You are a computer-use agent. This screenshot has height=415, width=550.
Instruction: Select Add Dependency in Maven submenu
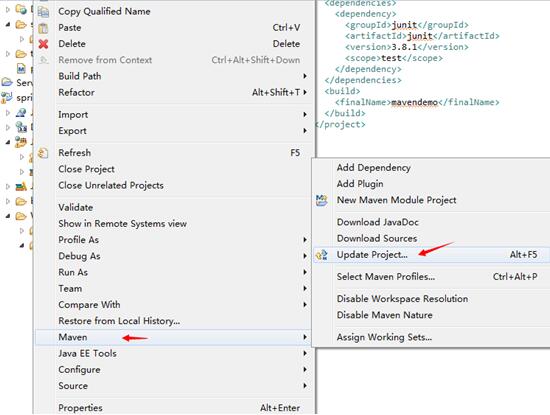pyautogui.click(x=431, y=168)
